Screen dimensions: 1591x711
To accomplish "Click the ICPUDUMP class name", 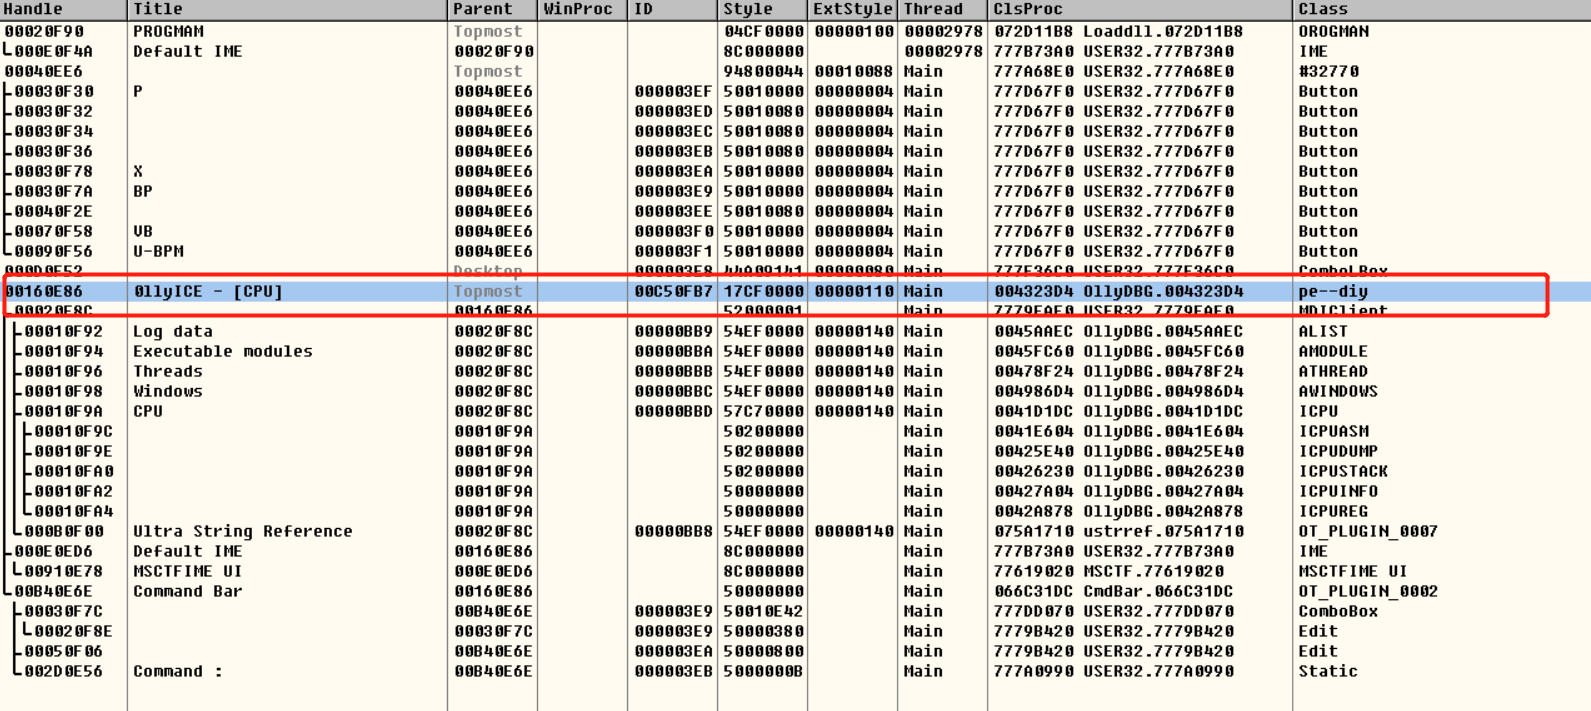I will click(1338, 451).
